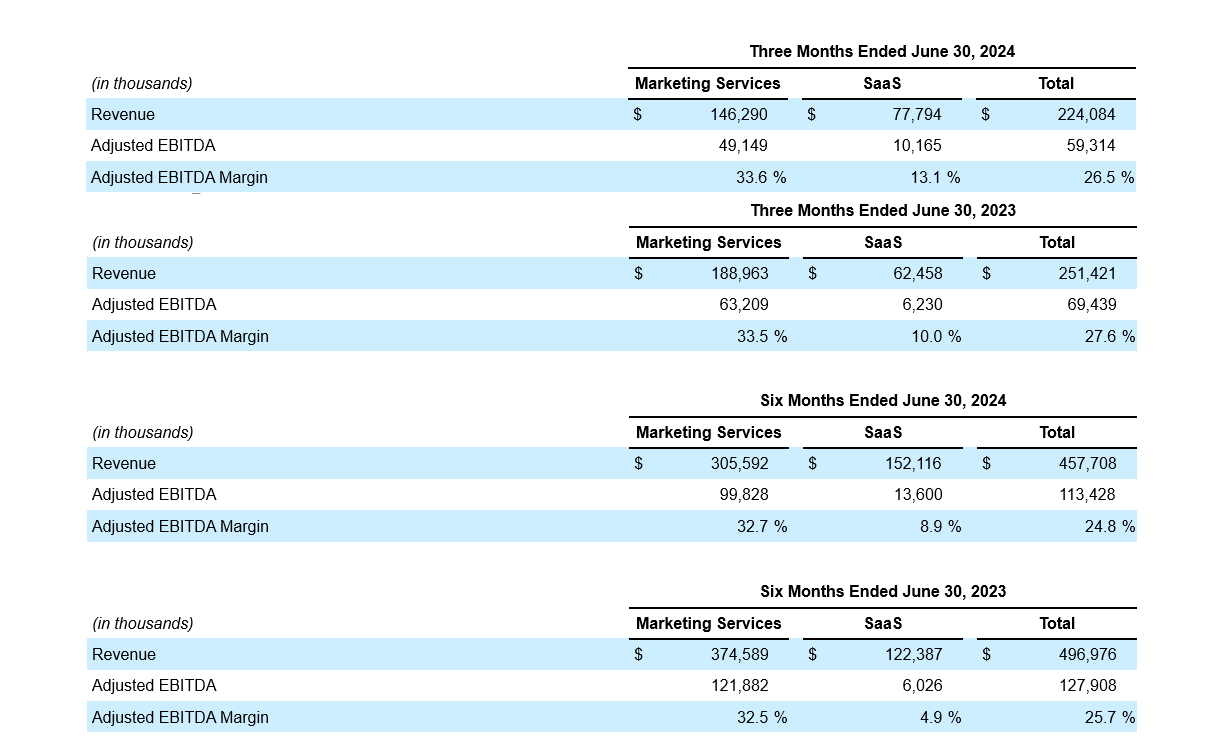Click the revenue amount 122,387

coord(914,655)
